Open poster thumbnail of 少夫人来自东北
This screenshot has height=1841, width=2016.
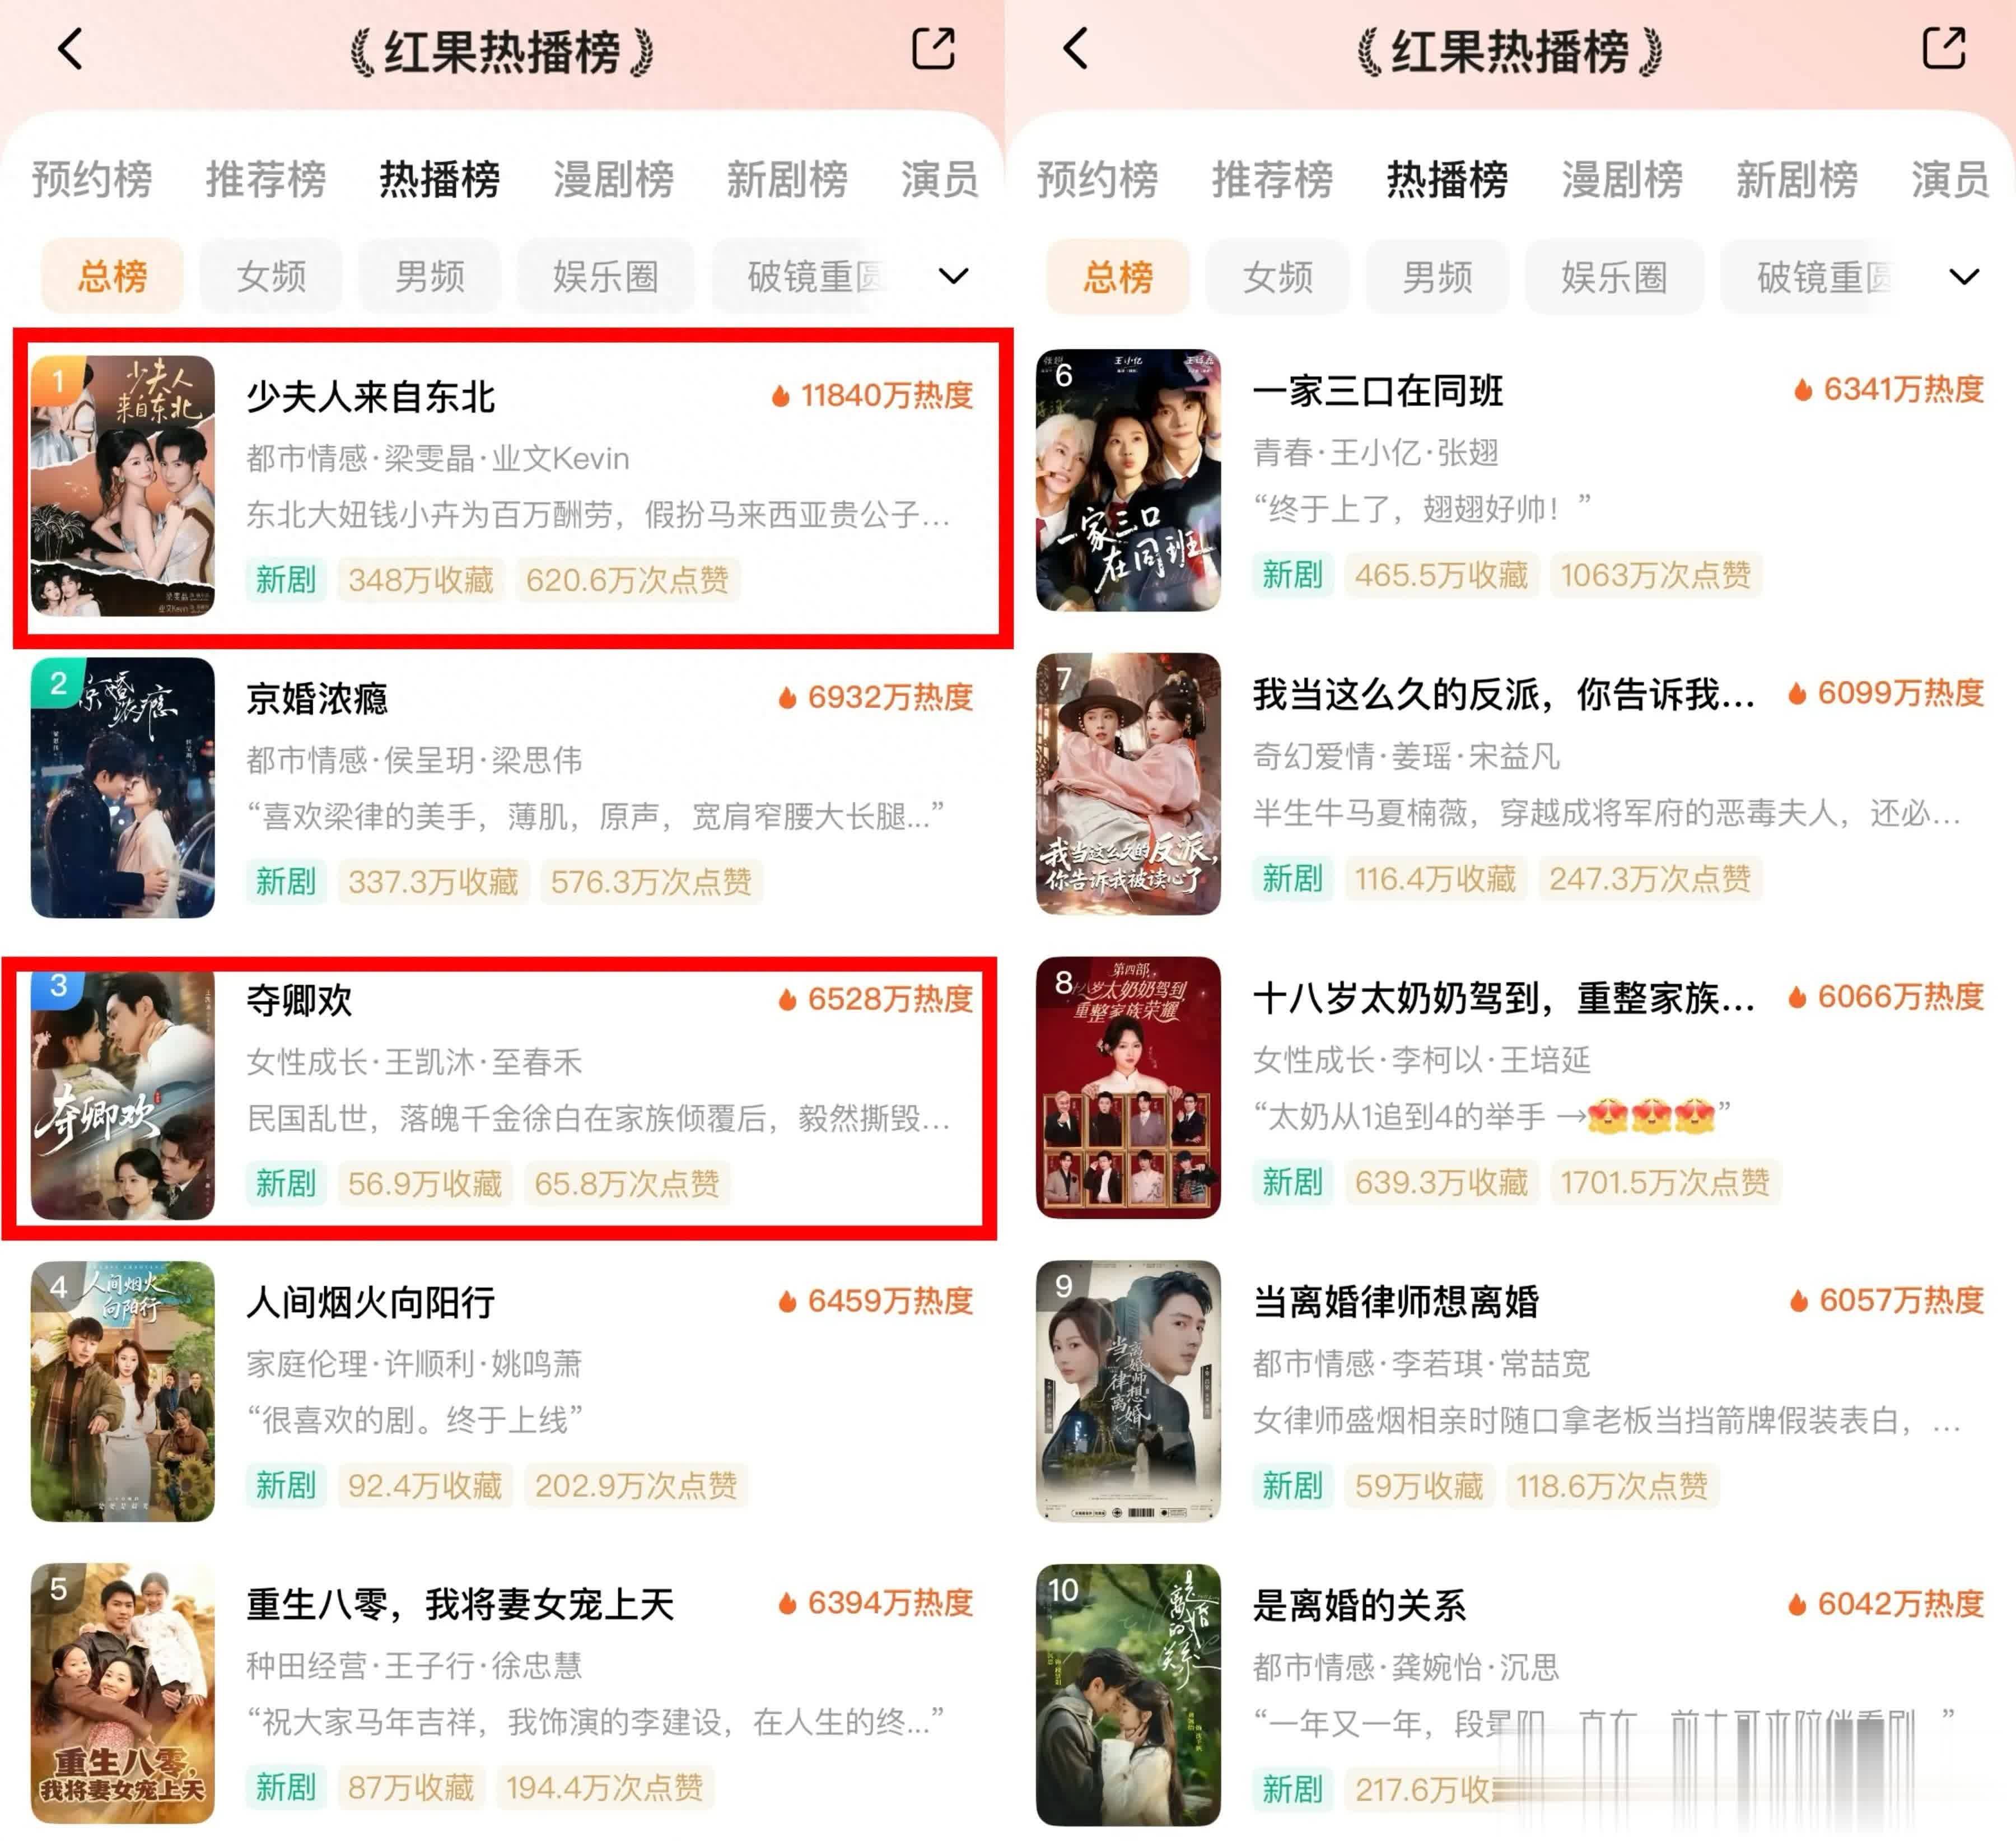(123, 486)
